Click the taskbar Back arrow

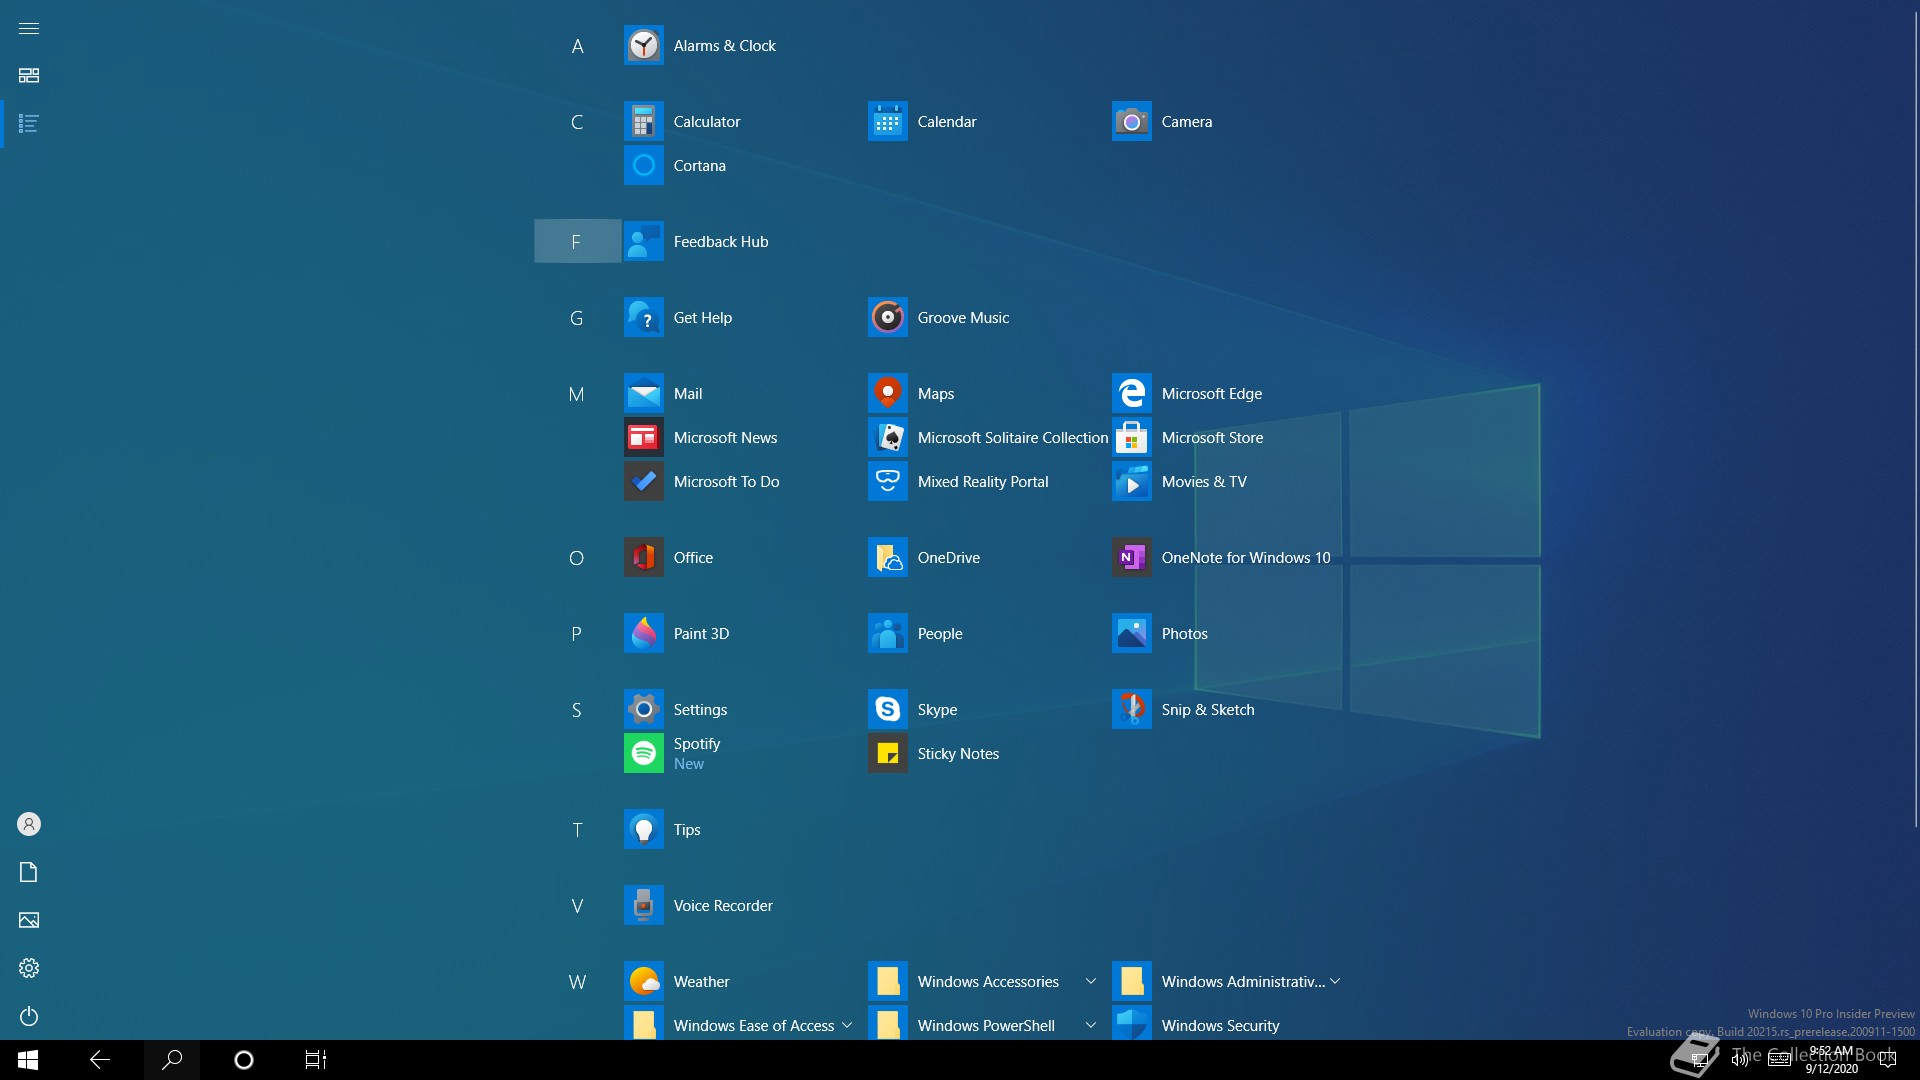100,1060
